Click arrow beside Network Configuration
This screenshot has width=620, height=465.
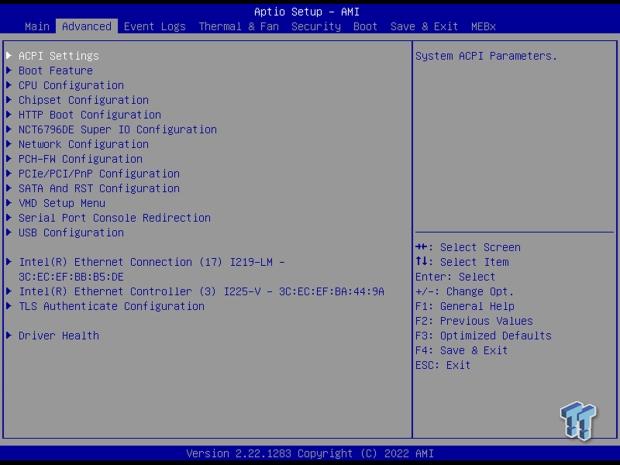click(9, 144)
